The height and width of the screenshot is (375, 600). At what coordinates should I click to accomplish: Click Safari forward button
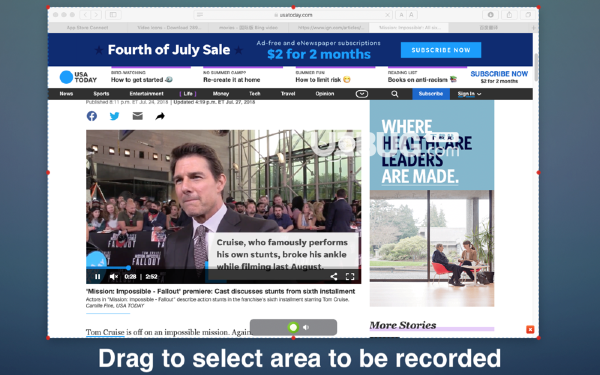96,15
